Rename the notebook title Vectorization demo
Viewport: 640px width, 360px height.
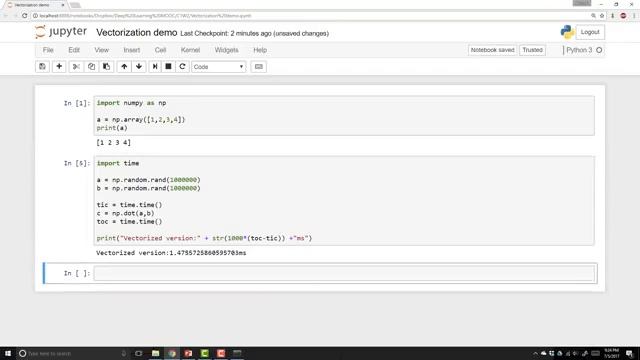point(136,33)
